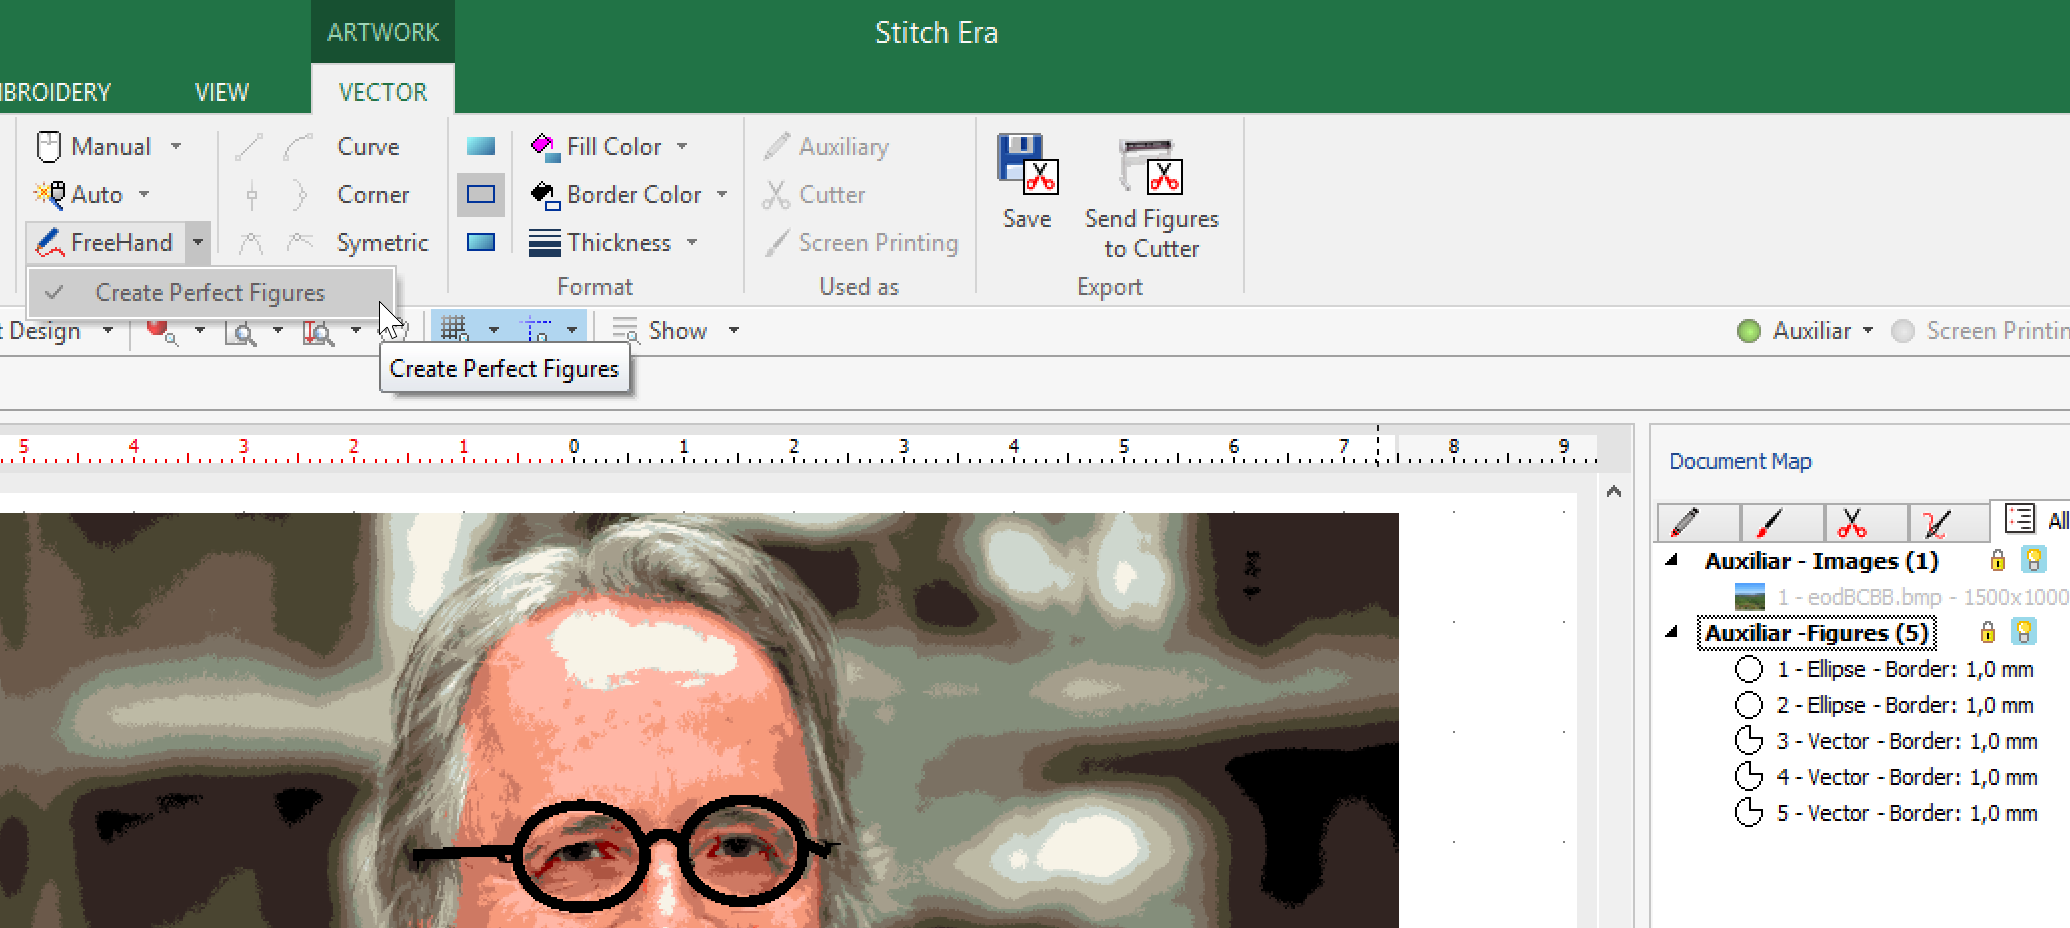This screenshot has width=2070, height=928.
Task: Click the Save to cutter icon
Action: pos(1027,166)
